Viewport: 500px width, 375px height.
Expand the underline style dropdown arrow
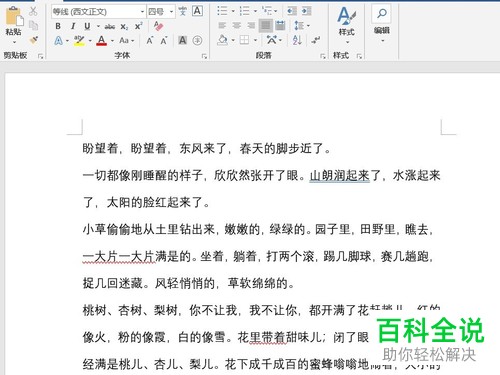click(98, 26)
